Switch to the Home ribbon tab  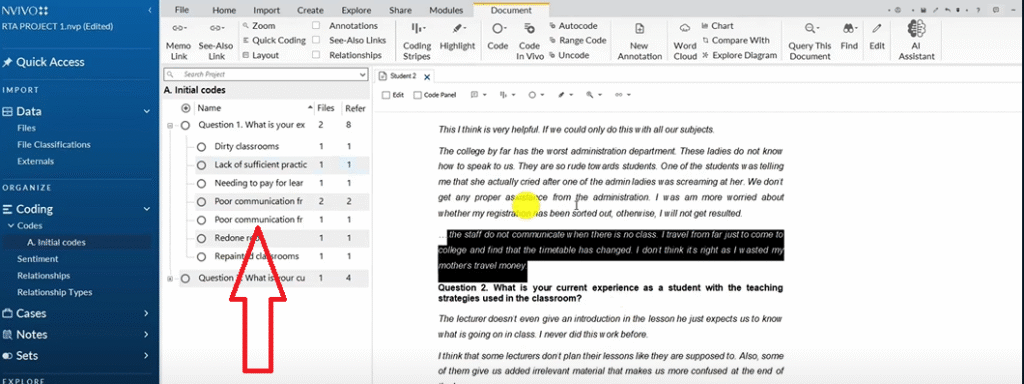pyautogui.click(x=224, y=10)
